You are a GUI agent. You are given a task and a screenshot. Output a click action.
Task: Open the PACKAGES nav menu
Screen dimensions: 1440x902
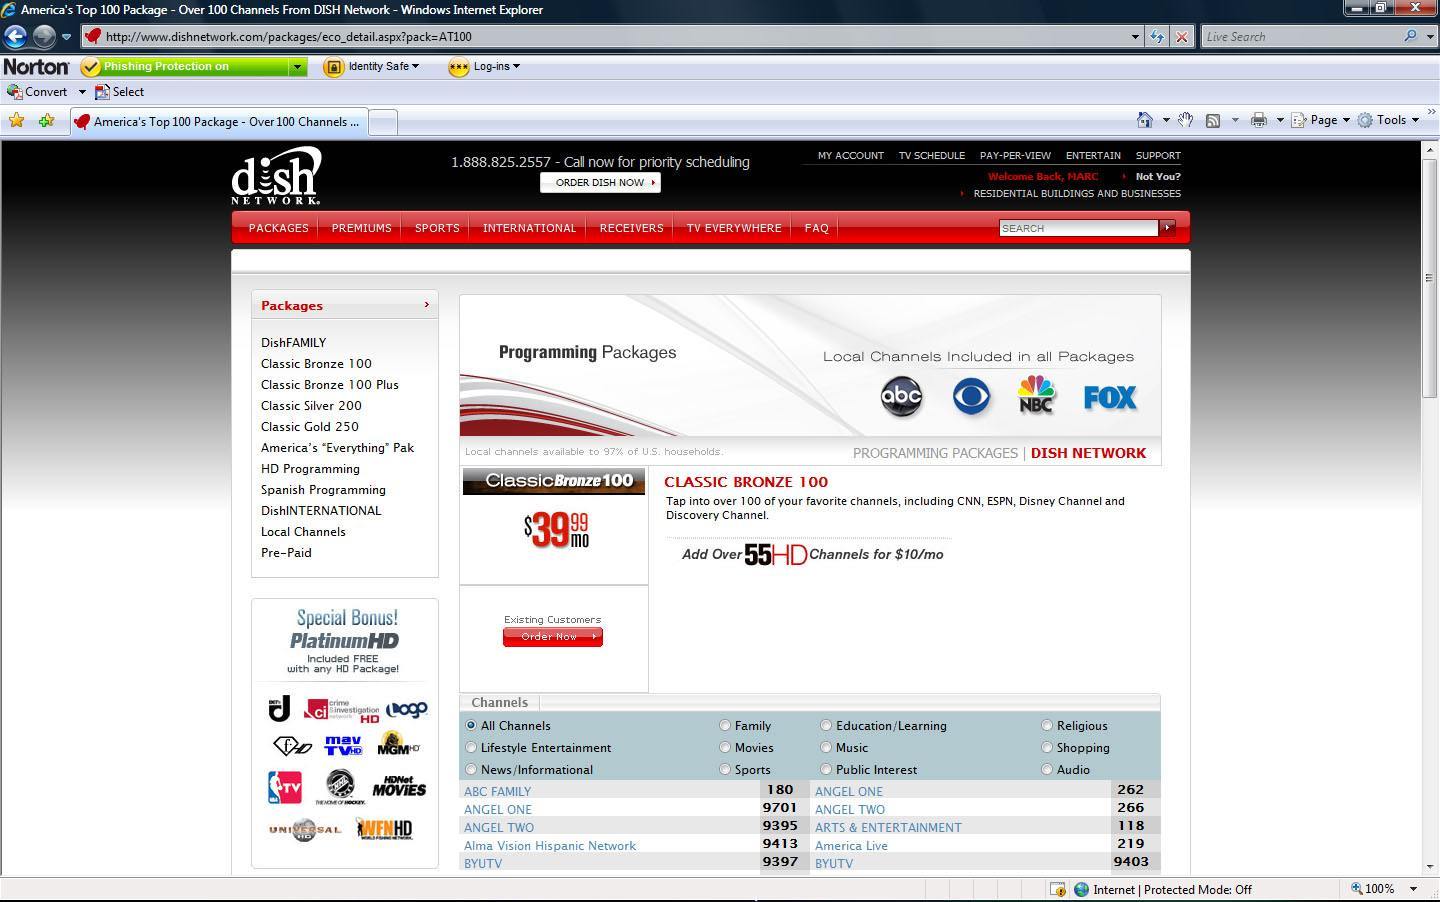click(x=279, y=228)
